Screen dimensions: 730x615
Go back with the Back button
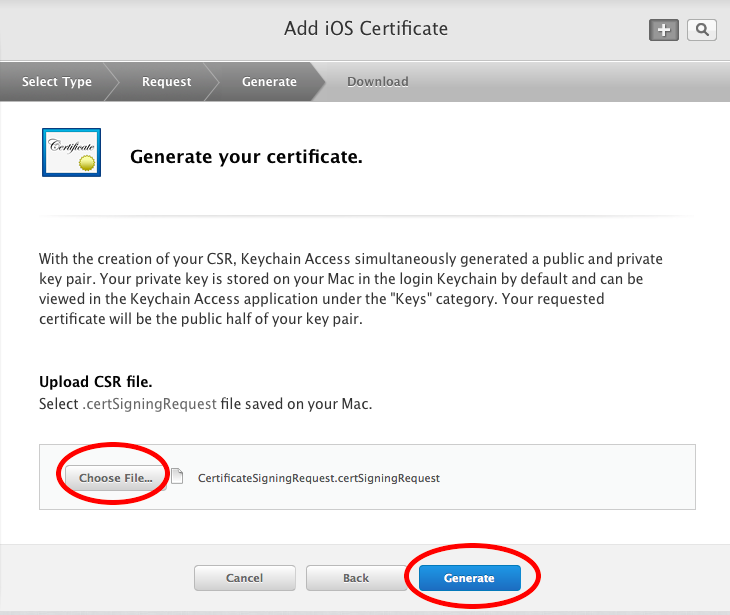pyautogui.click(x=356, y=578)
